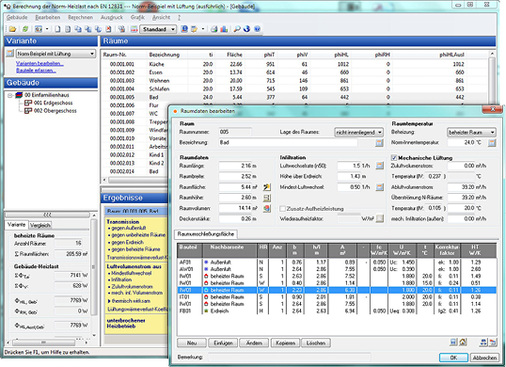Toggle Mechanische Lüftung checkbox
This screenshot has width=506, height=367.
[x=394, y=158]
